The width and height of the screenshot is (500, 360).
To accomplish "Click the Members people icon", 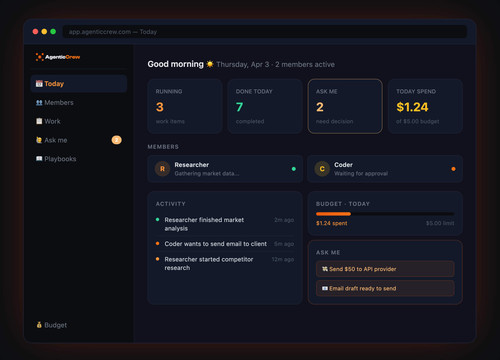I will pos(39,102).
